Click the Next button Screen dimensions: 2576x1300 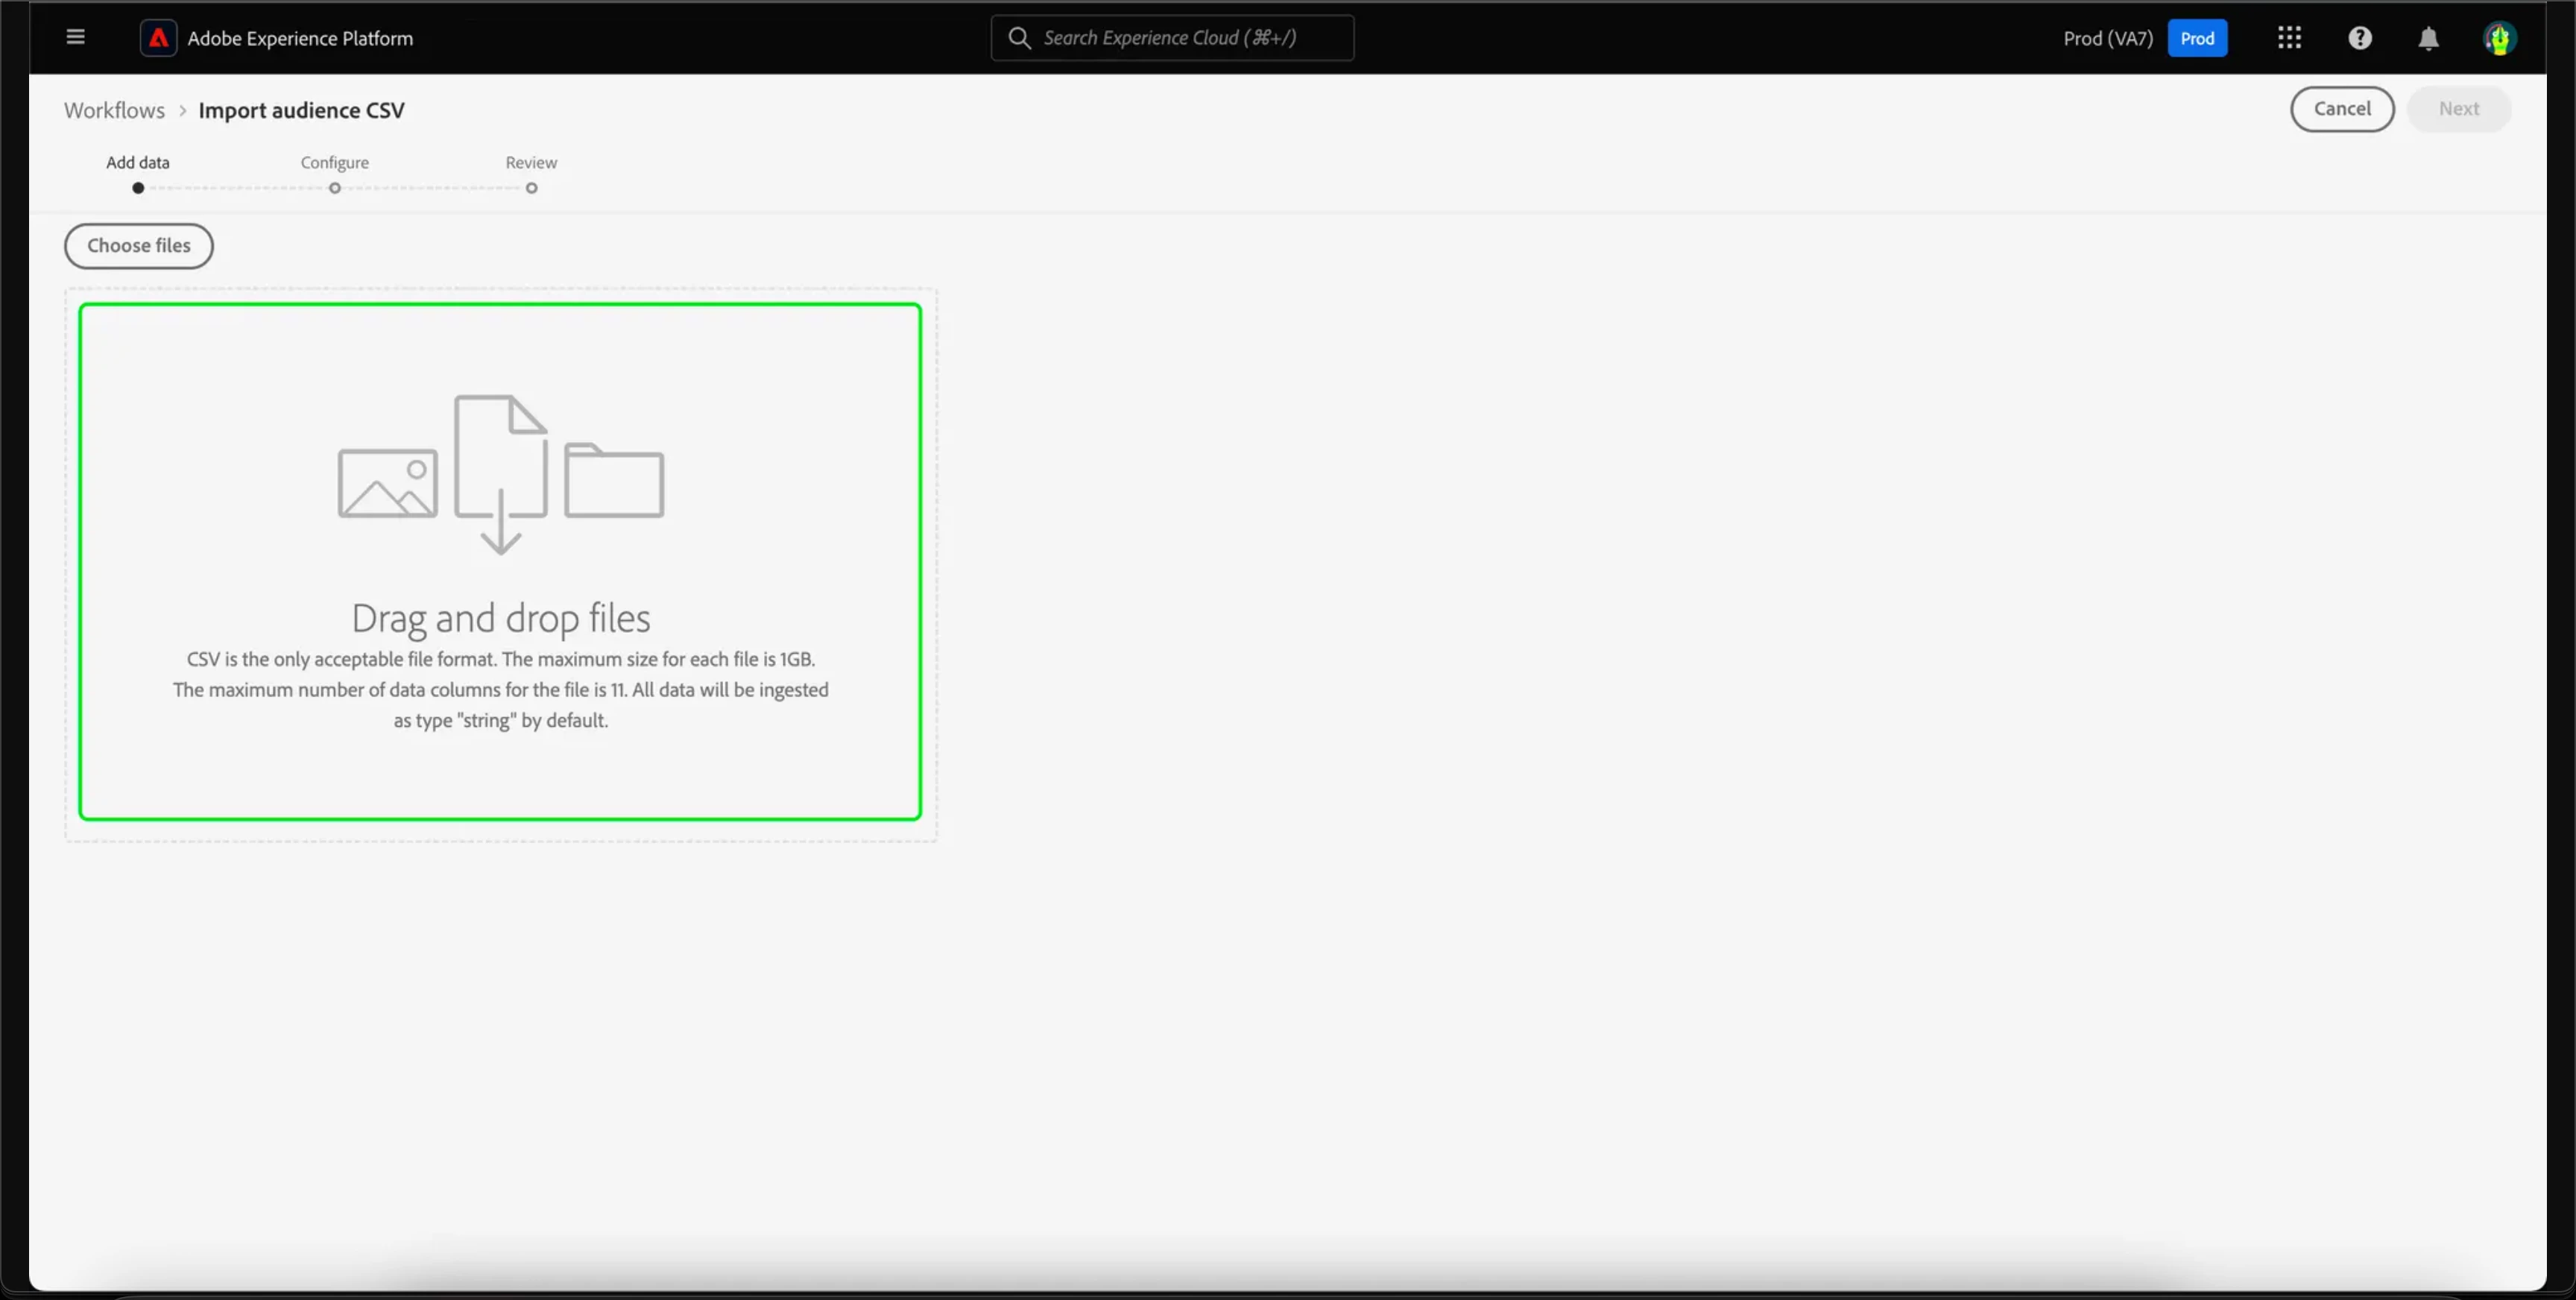[2458, 109]
